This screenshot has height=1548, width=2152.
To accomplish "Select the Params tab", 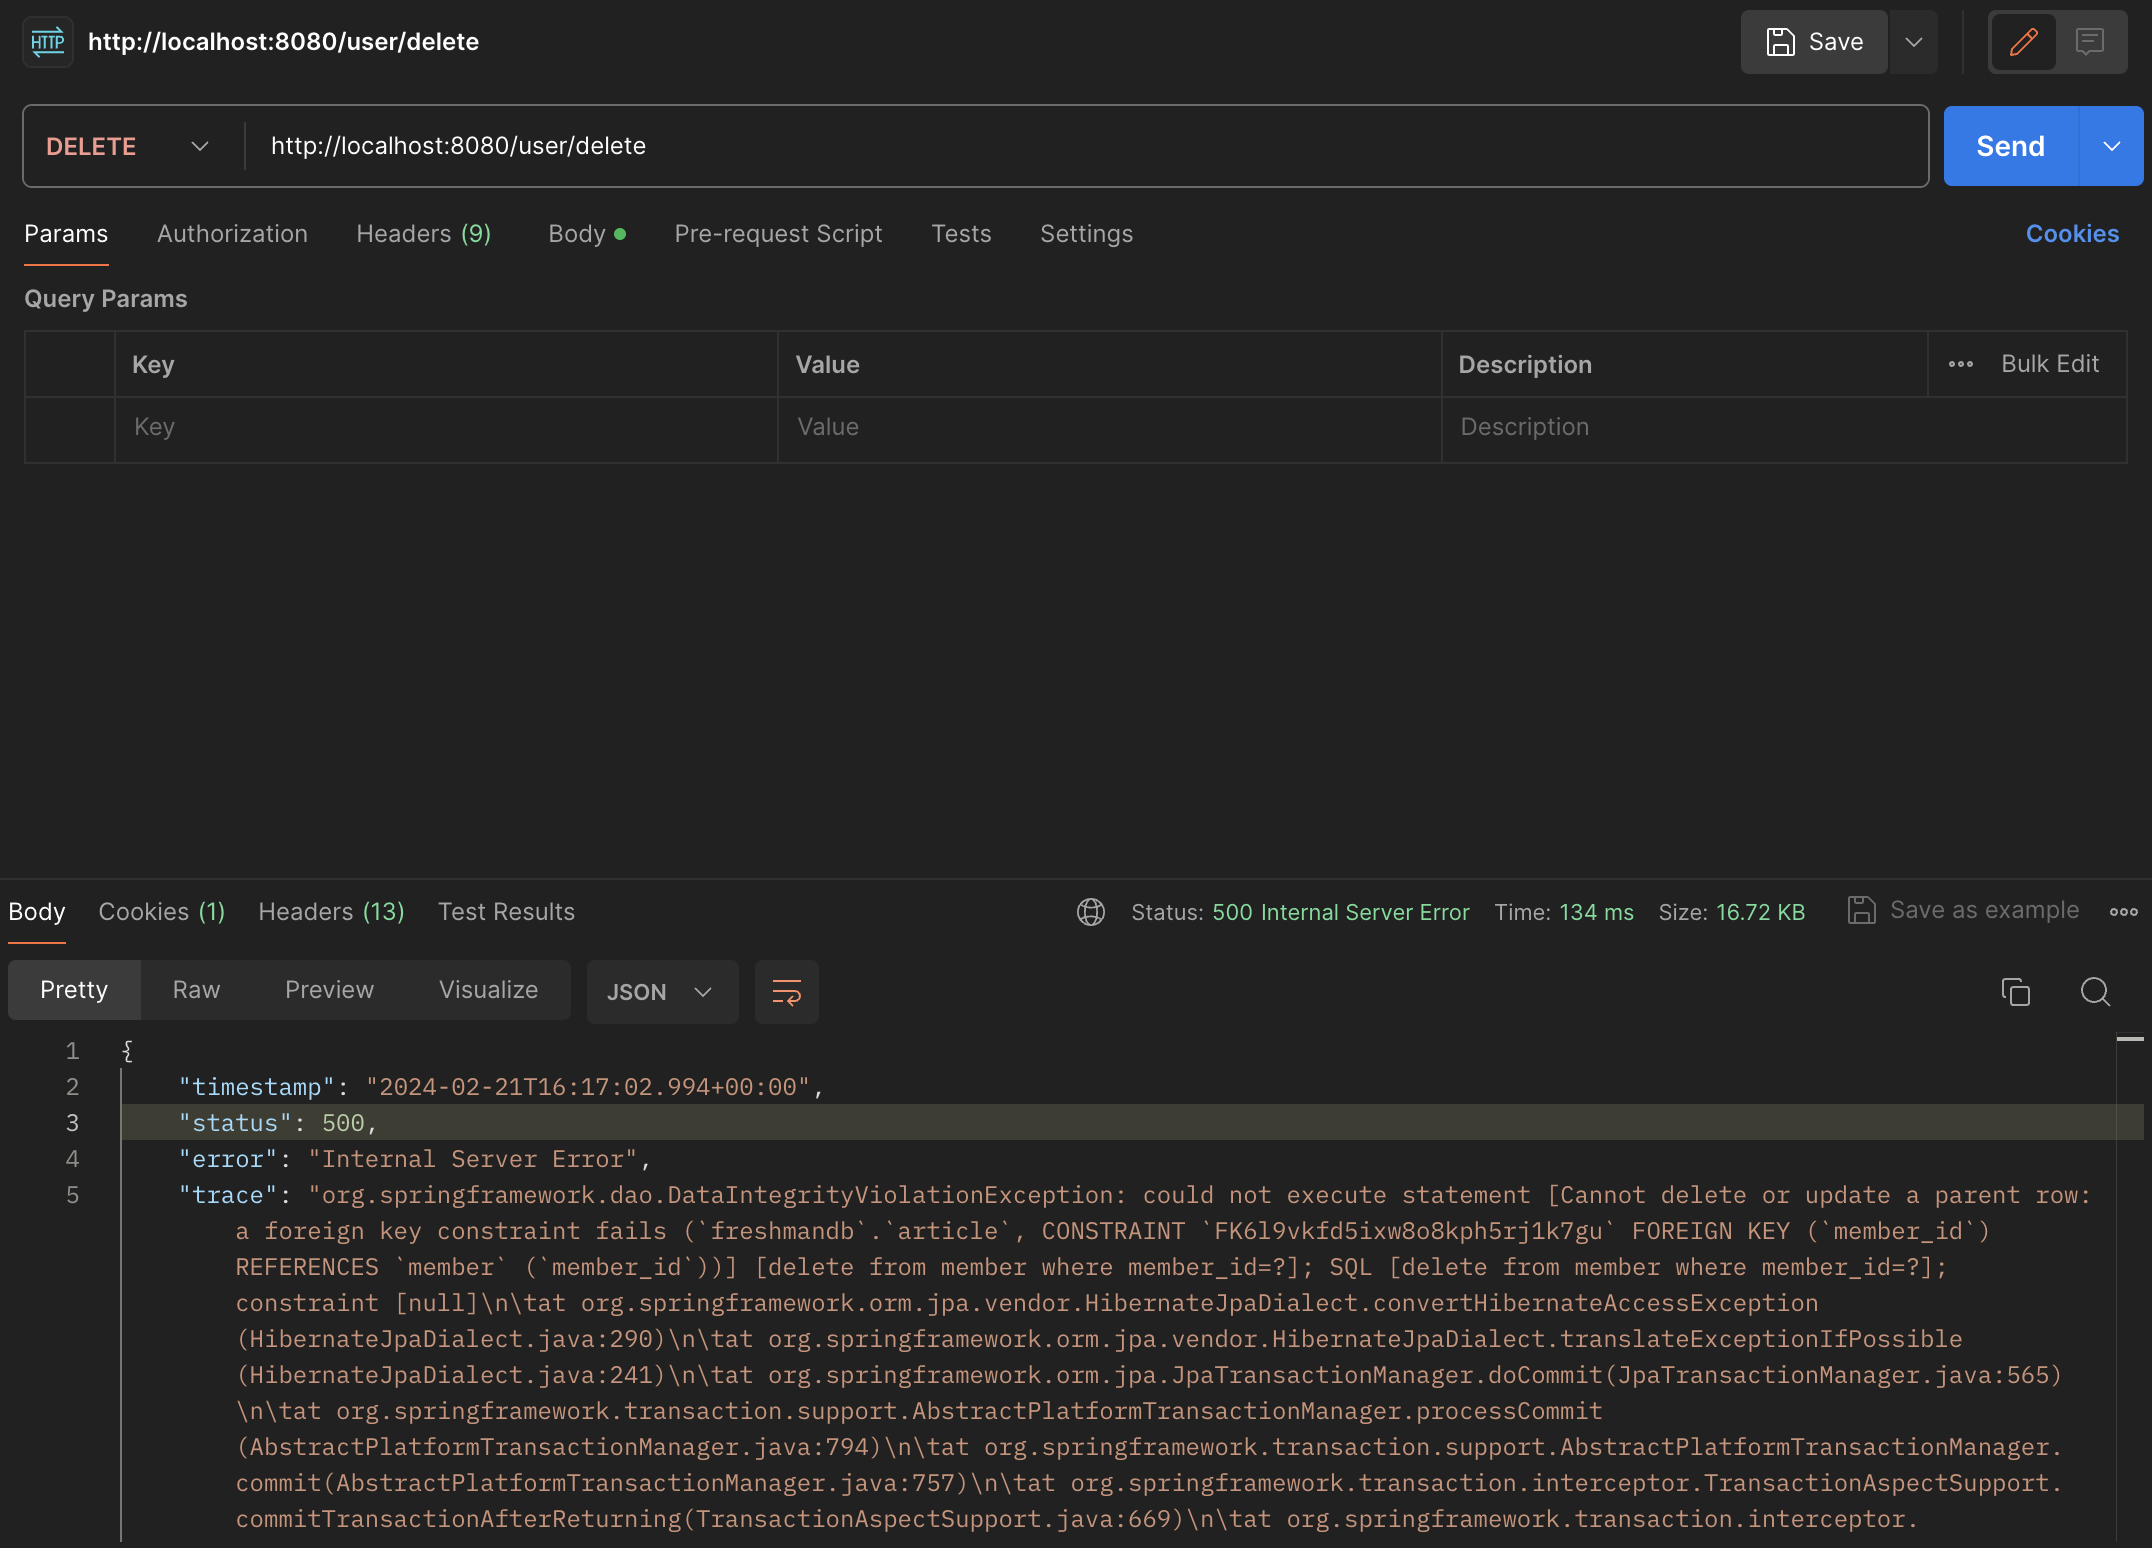I will coord(66,234).
